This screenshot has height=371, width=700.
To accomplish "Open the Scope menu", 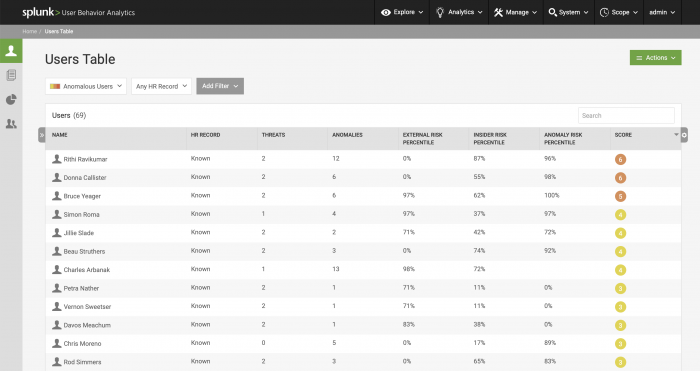I will click(x=619, y=13).
